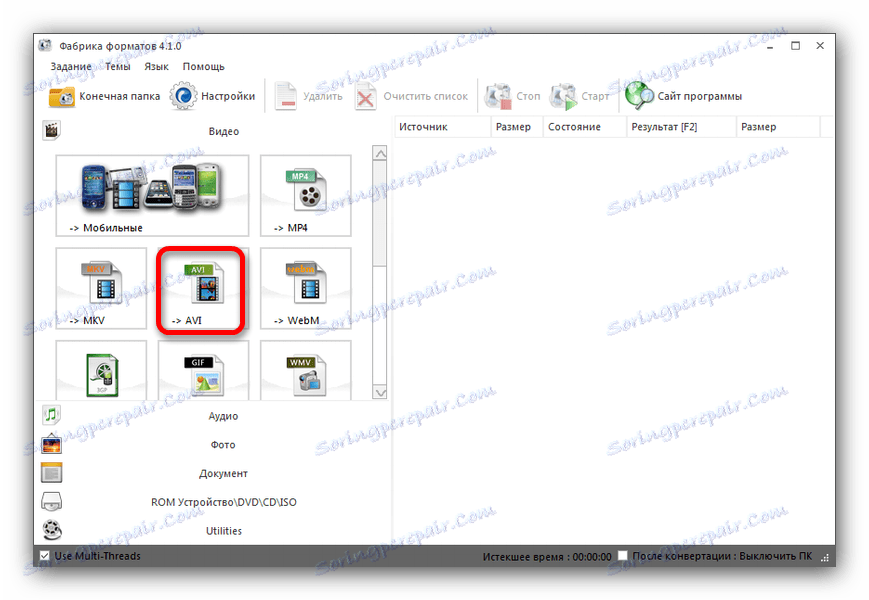This screenshot has width=869, height=600.
Task: Click the Utilities film reel icon
Action: 52,530
